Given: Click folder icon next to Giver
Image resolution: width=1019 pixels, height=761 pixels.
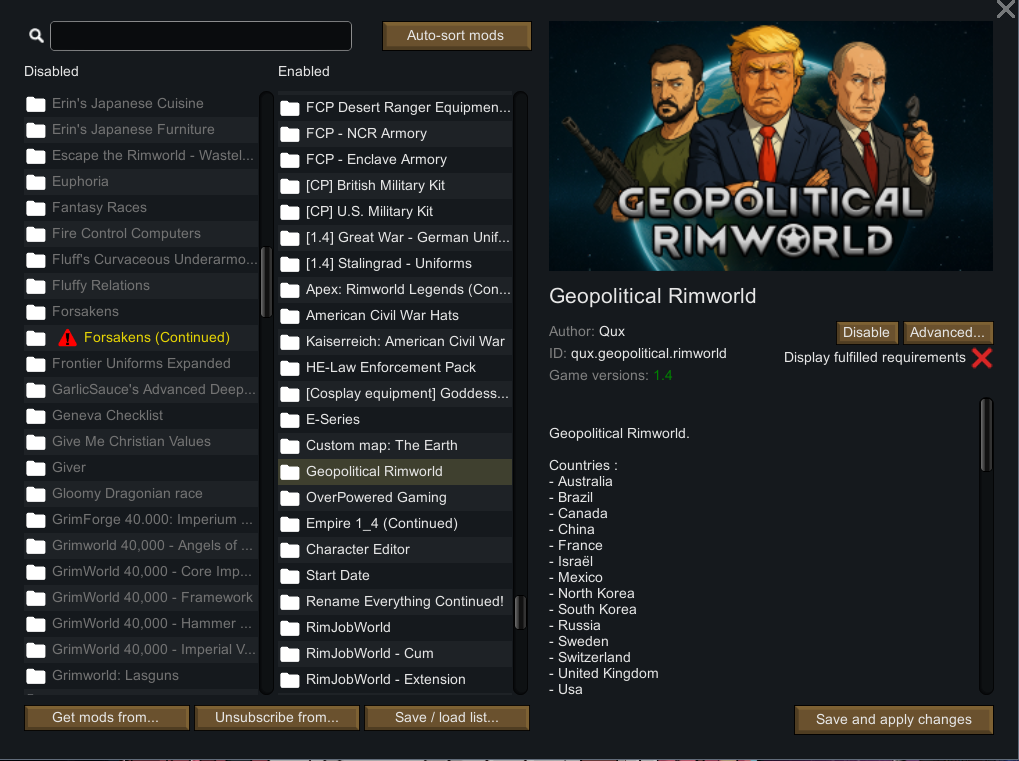Looking at the screenshot, I should tap(36, 468).
